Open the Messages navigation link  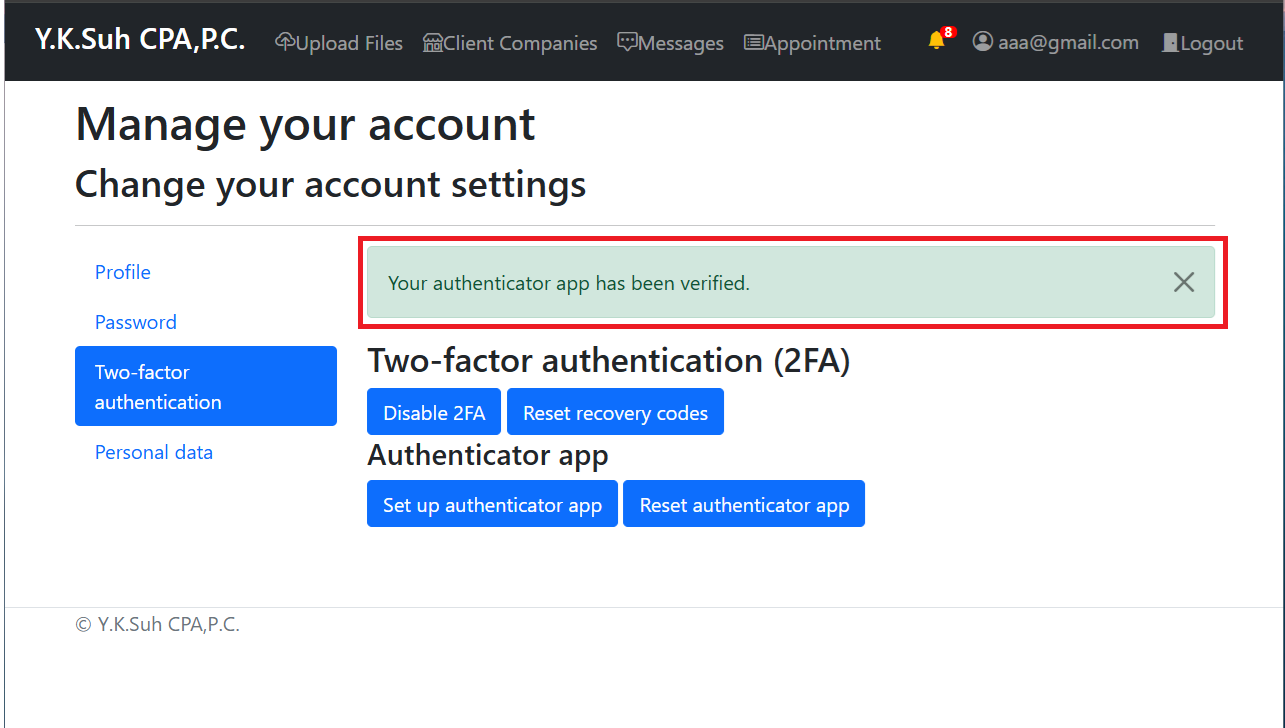(670, 43)
